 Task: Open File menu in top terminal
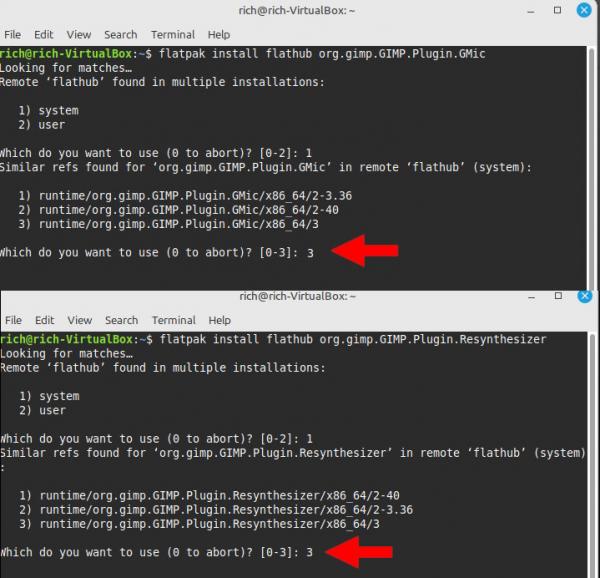(13, 35)
